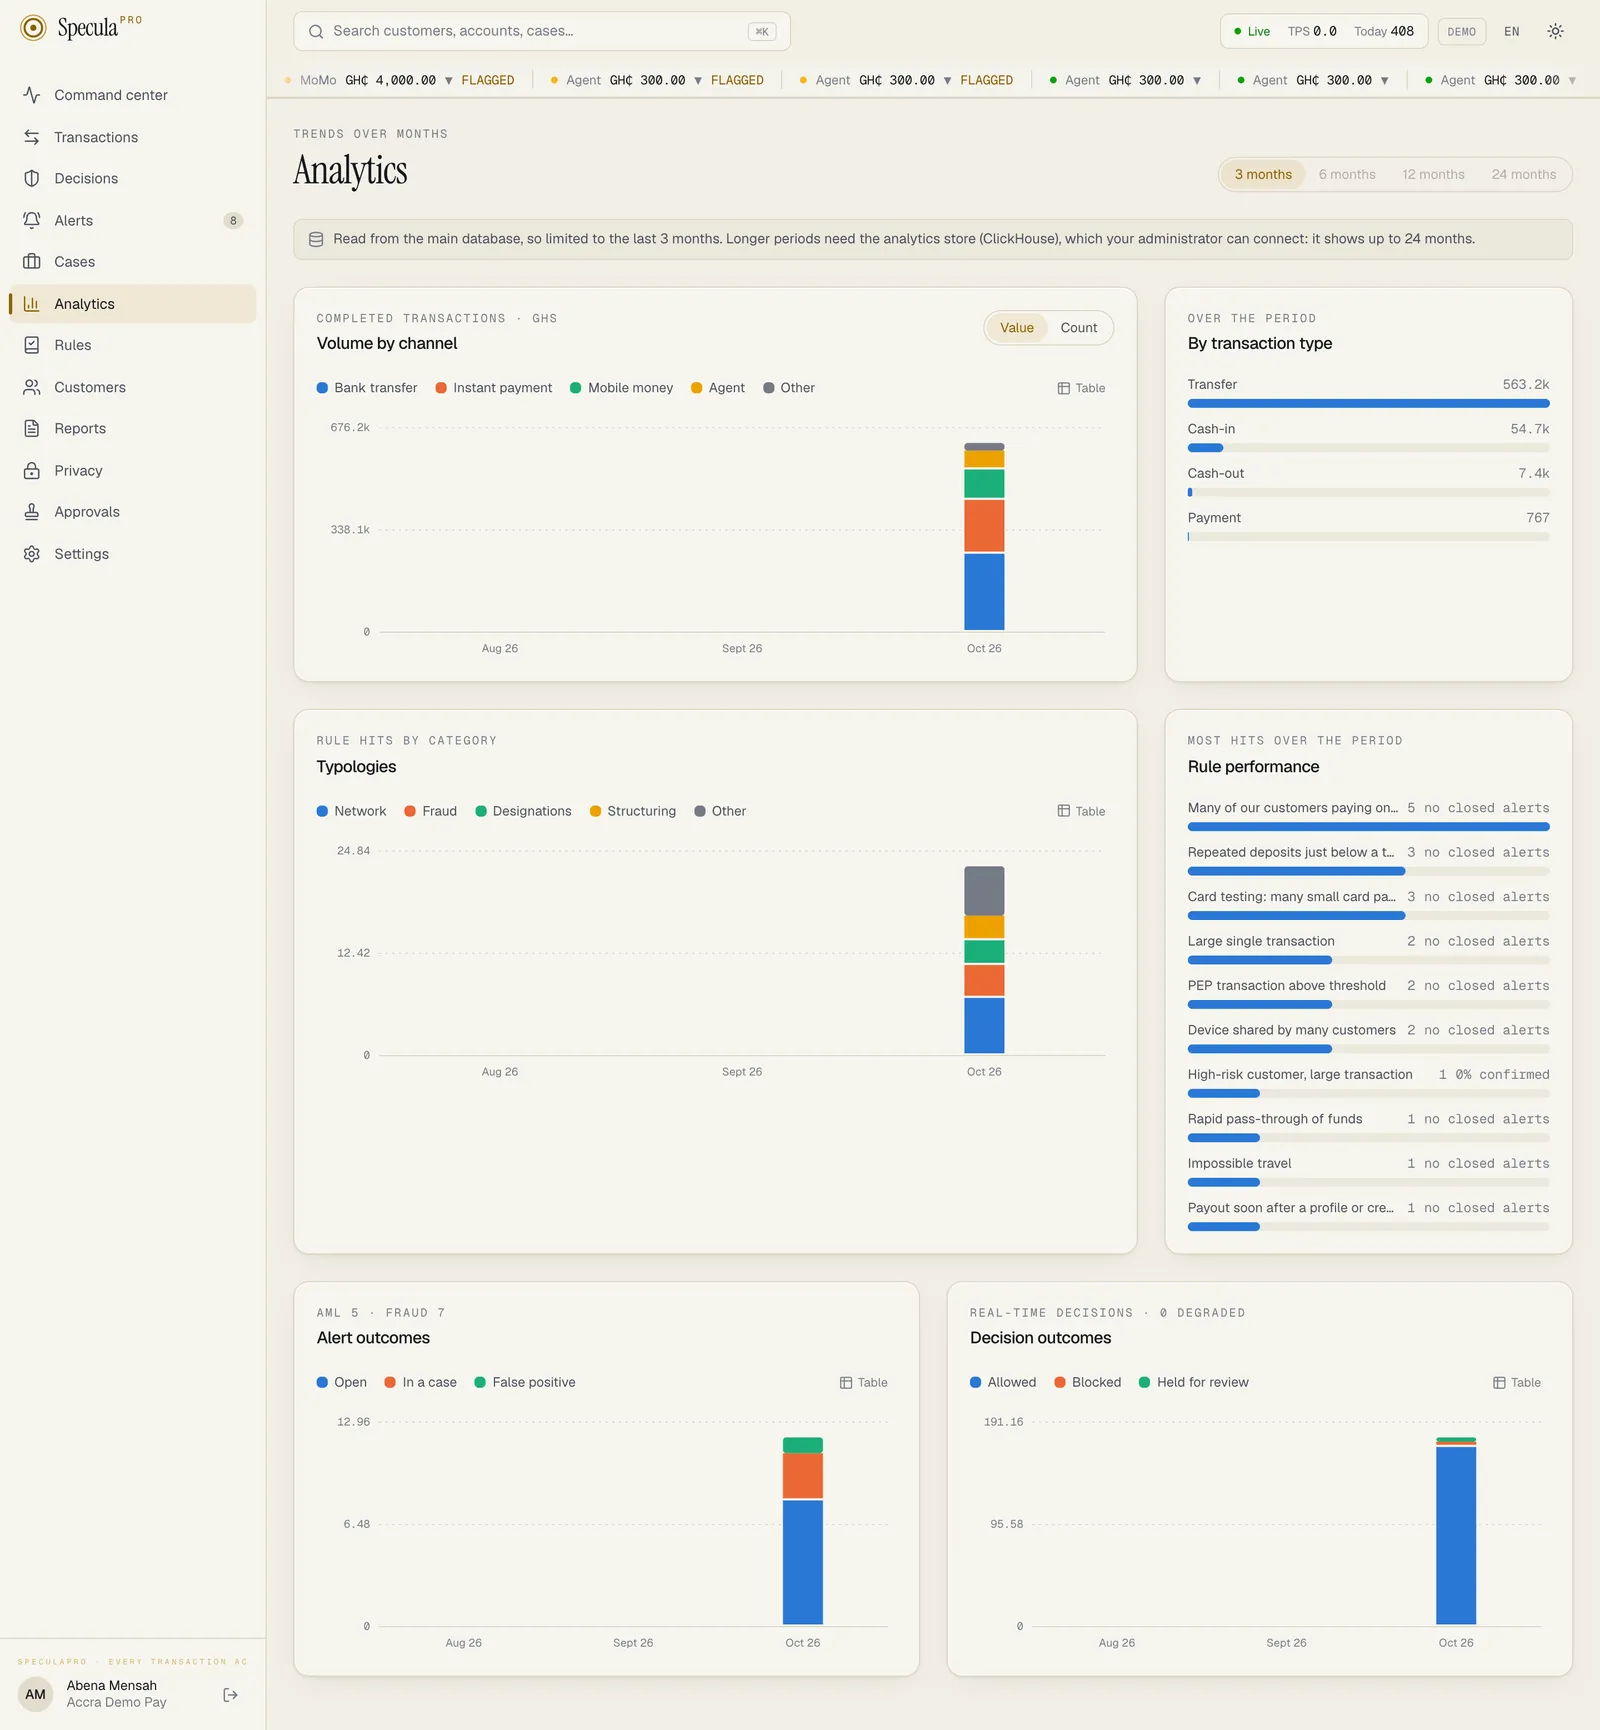Screen dimensions: 1600x1730
Task: Click the Approvals stamp icon
Action: click(x=32, y=512)
